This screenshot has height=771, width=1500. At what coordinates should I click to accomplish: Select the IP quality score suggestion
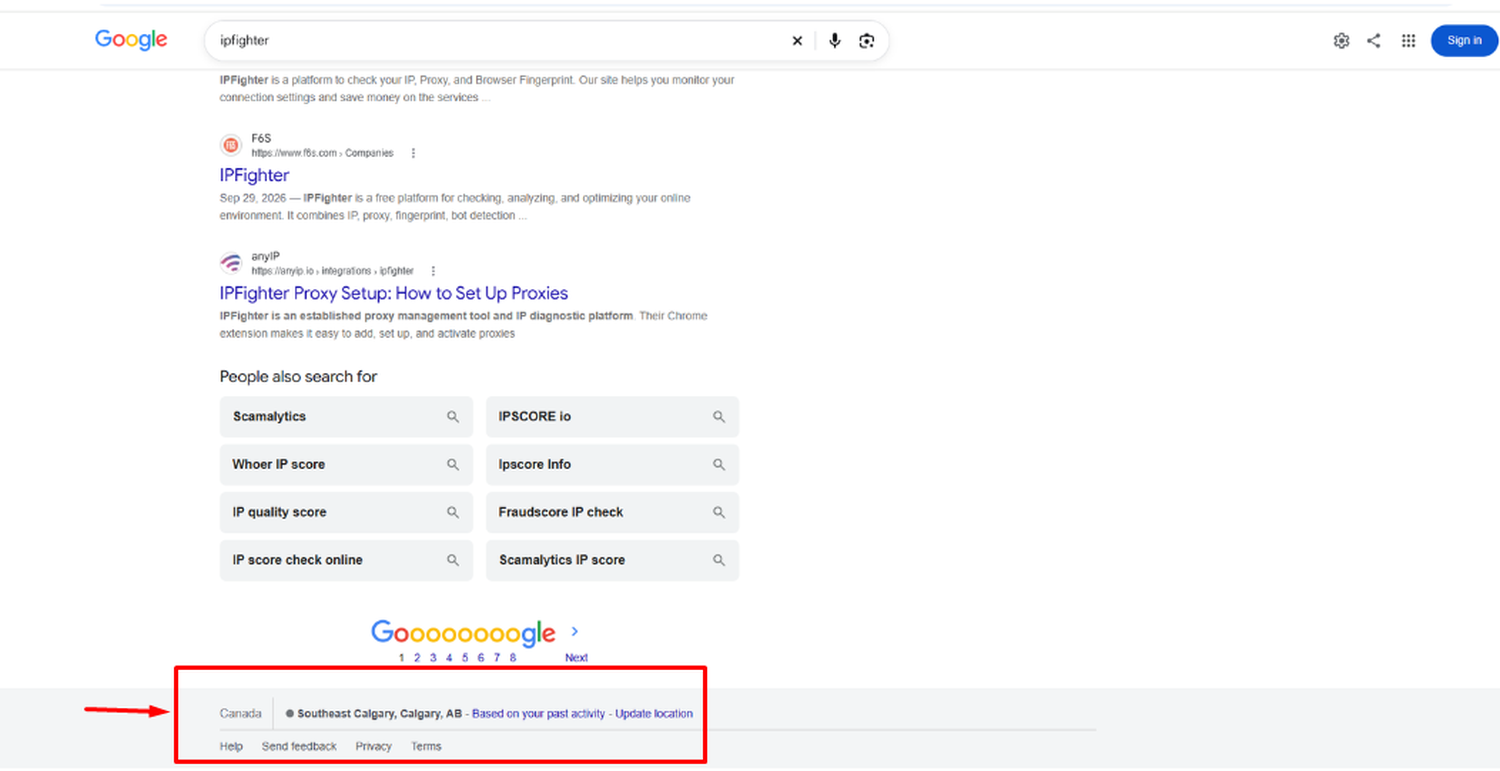point(346,513)
